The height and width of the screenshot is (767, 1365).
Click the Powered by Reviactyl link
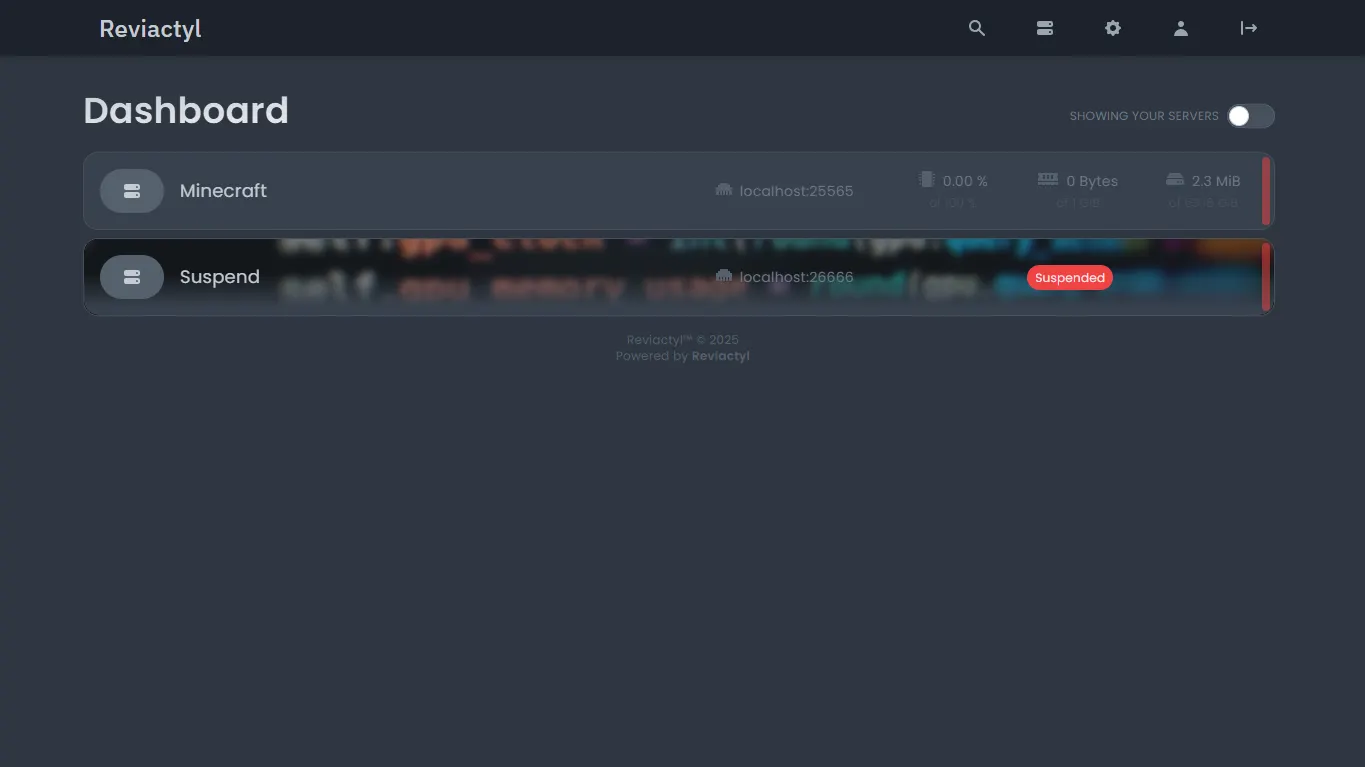(x=720, y=356)
